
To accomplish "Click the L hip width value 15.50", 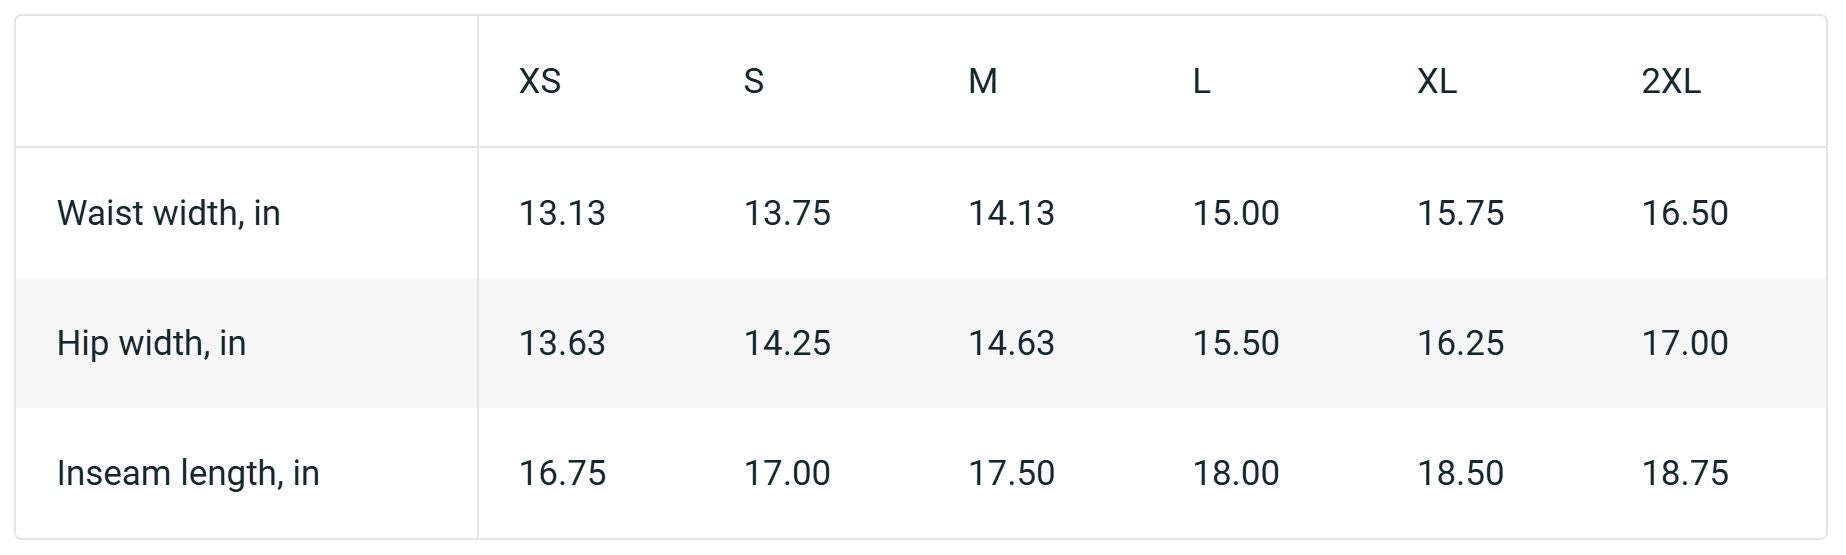I will click(1236, 343).
